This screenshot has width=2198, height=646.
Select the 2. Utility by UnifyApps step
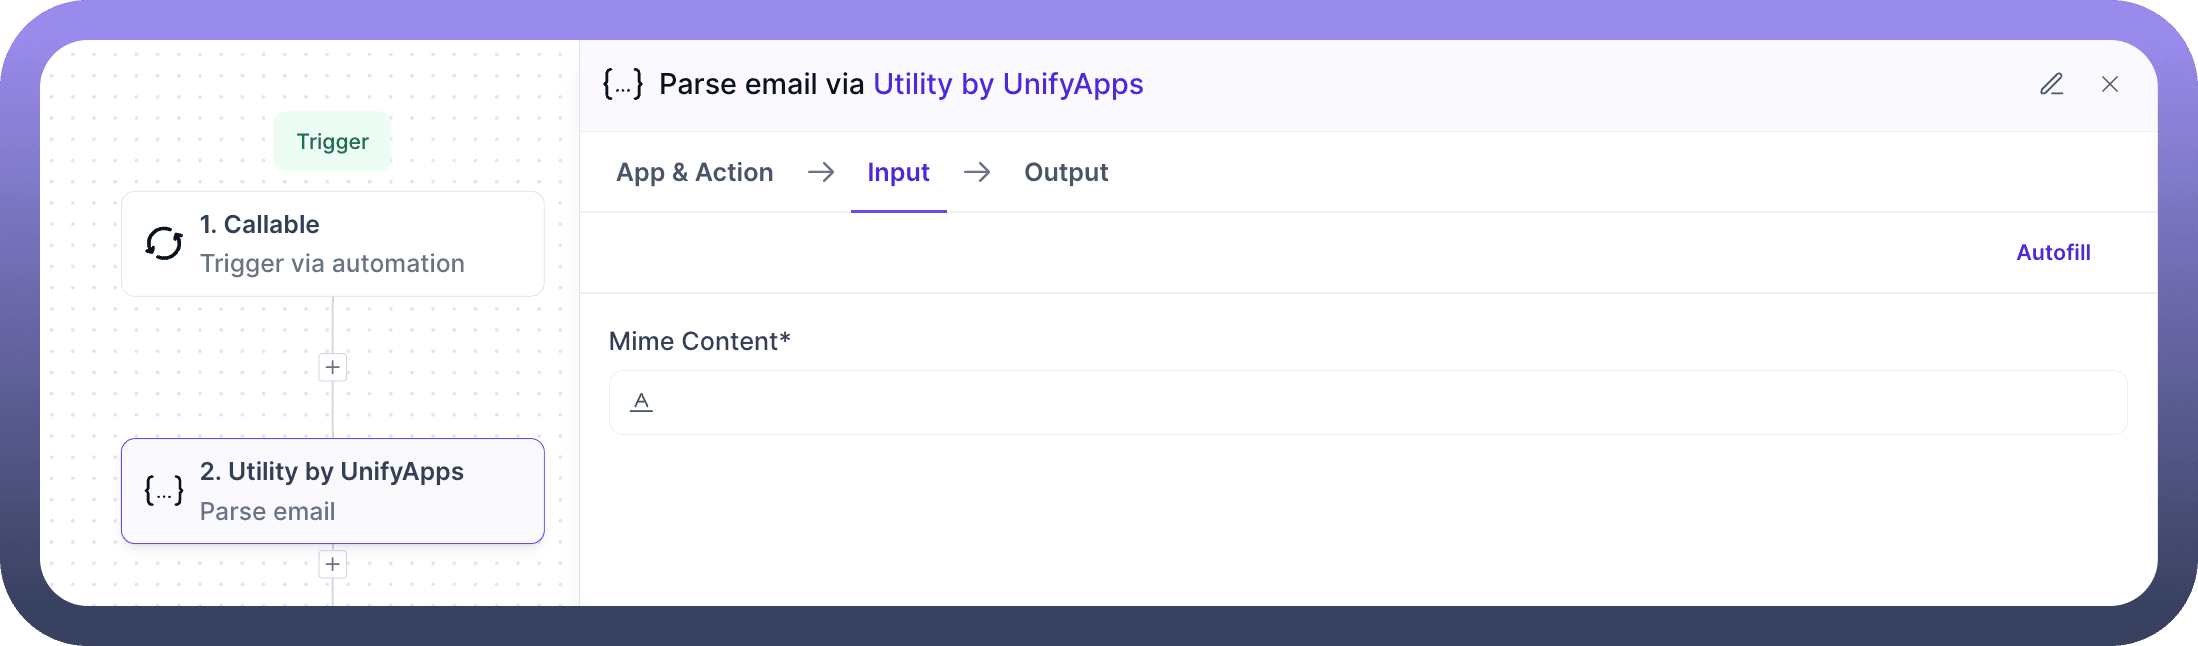tap(333, 490)
